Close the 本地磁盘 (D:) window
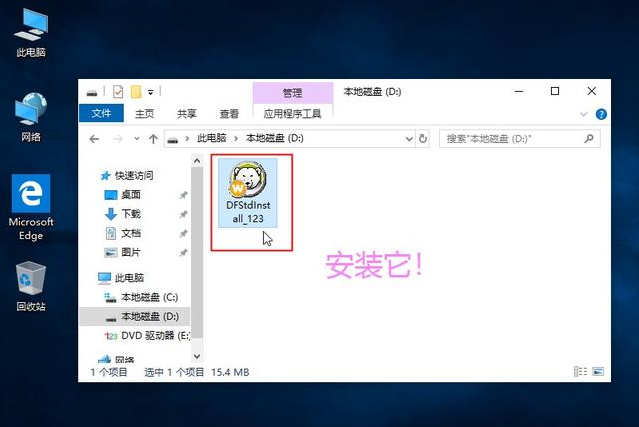Image resolution: width=639 pixels, height=427 pixels. point(592,91)
